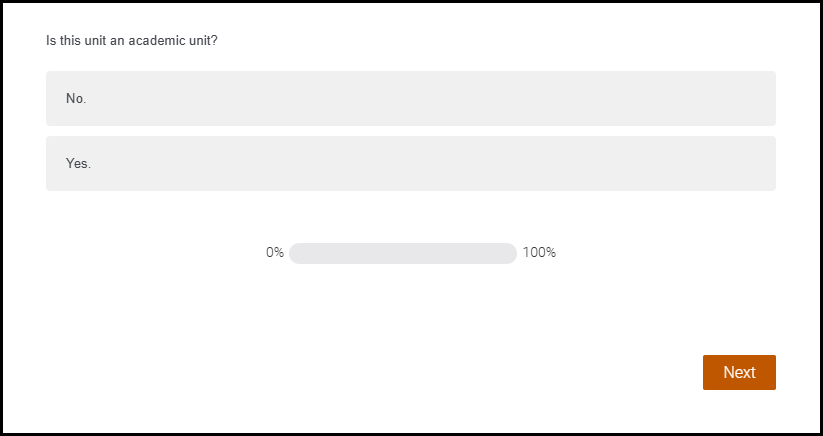
Task: Click the "Is this unit an academic unit?" question
Action: click(132, 41)
